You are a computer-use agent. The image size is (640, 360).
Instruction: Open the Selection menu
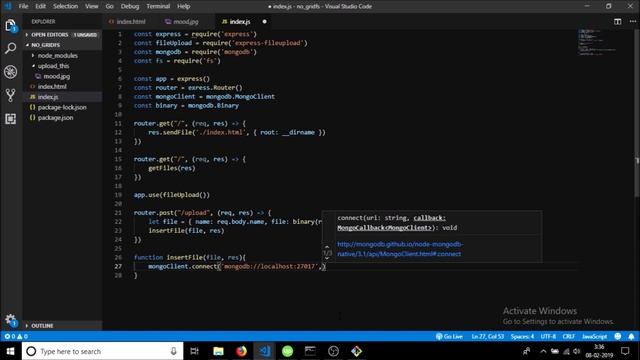point(65,6)
